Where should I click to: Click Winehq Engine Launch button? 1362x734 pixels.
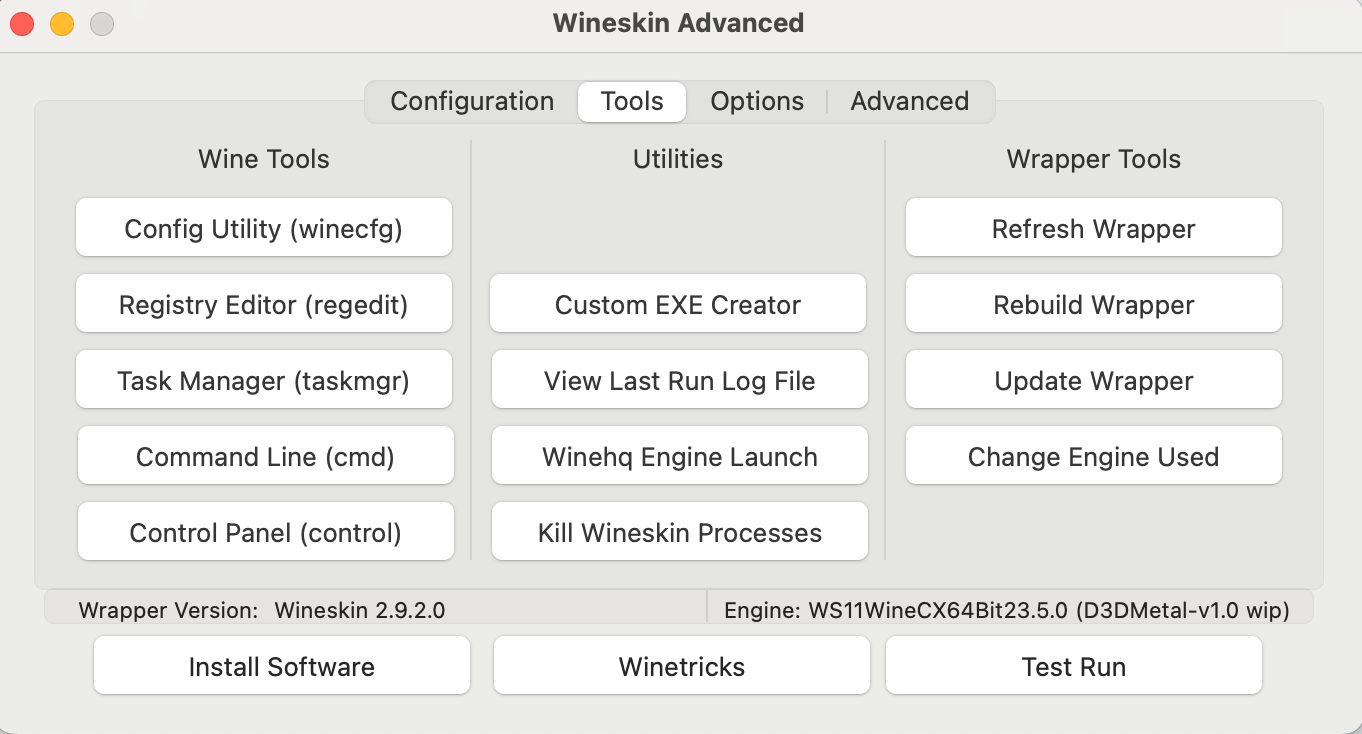[680, 457]
